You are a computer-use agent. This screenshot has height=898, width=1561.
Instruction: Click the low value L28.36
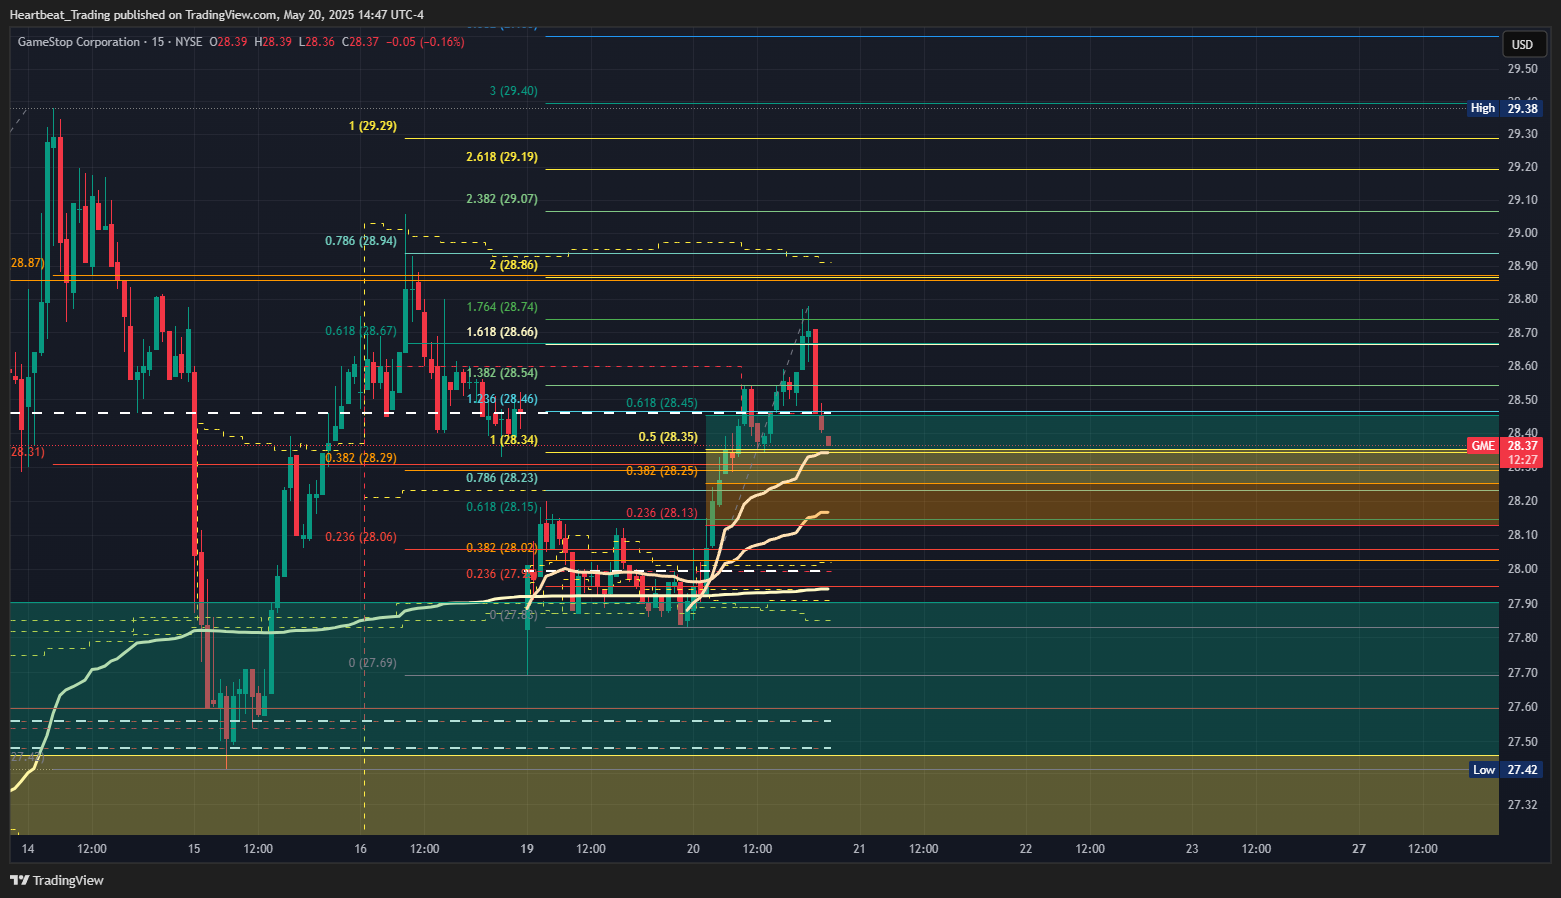point(317,42)
